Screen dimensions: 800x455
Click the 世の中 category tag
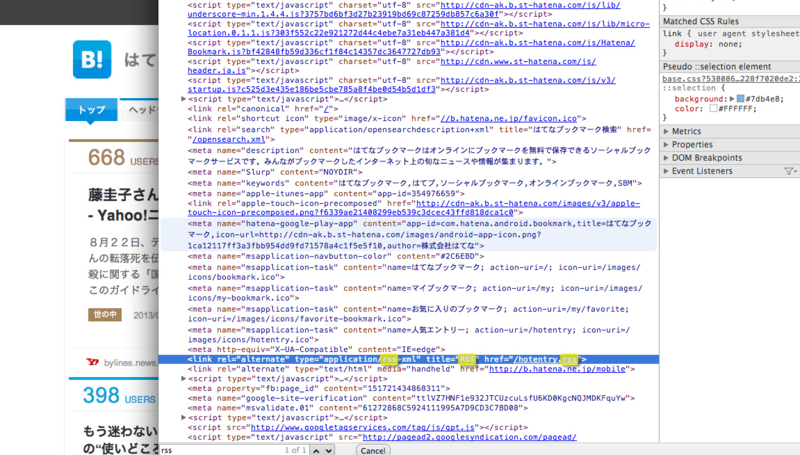[105, 315]
